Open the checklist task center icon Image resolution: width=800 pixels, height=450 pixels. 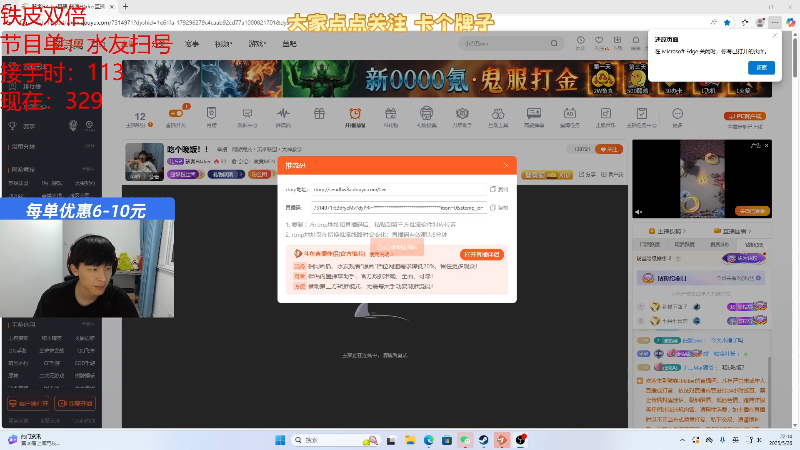click(641, 113)
